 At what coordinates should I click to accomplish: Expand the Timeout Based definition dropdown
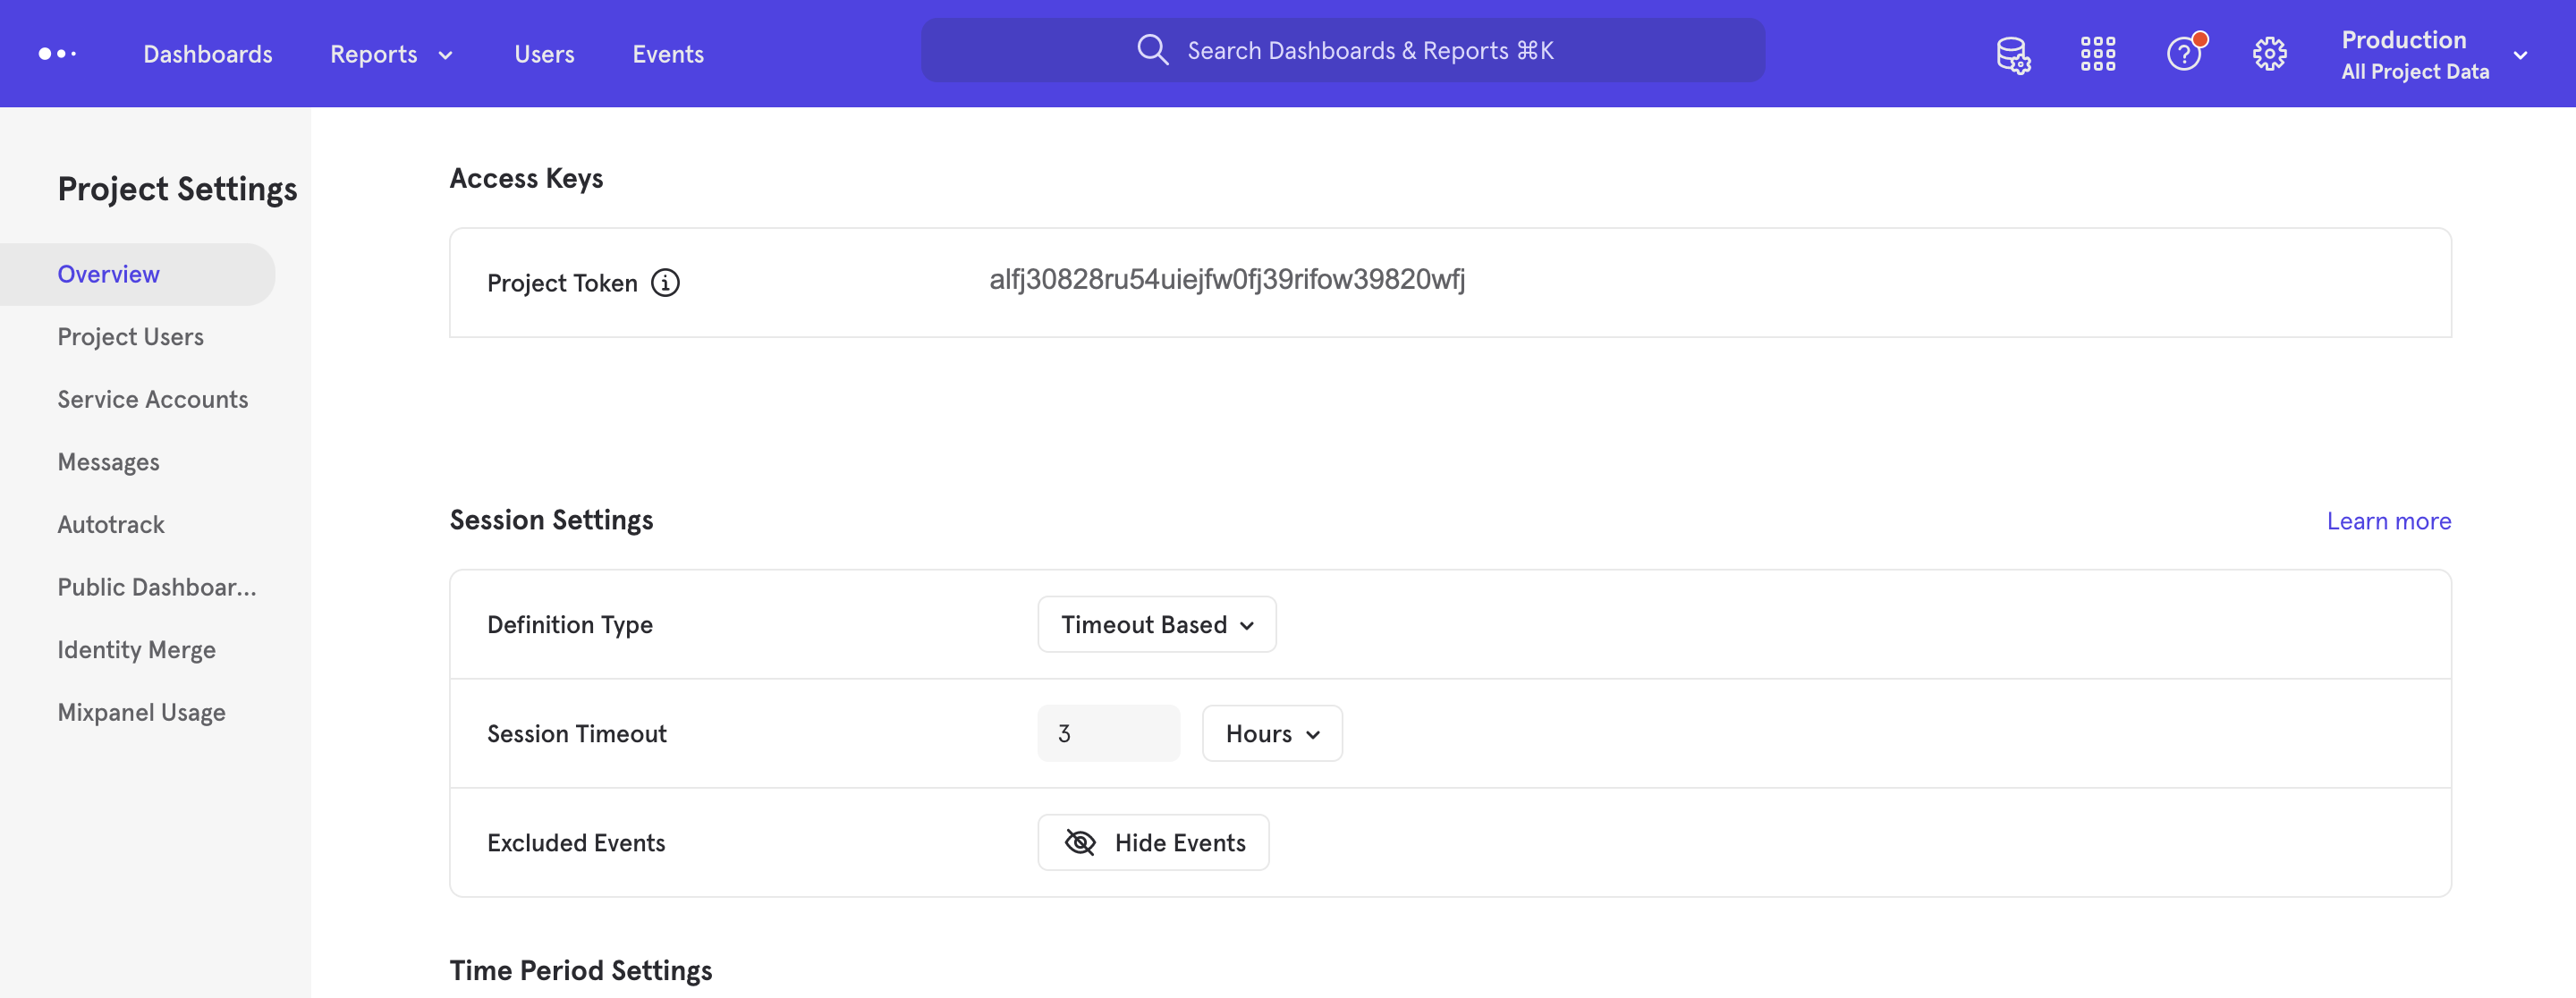[1156, 624]
